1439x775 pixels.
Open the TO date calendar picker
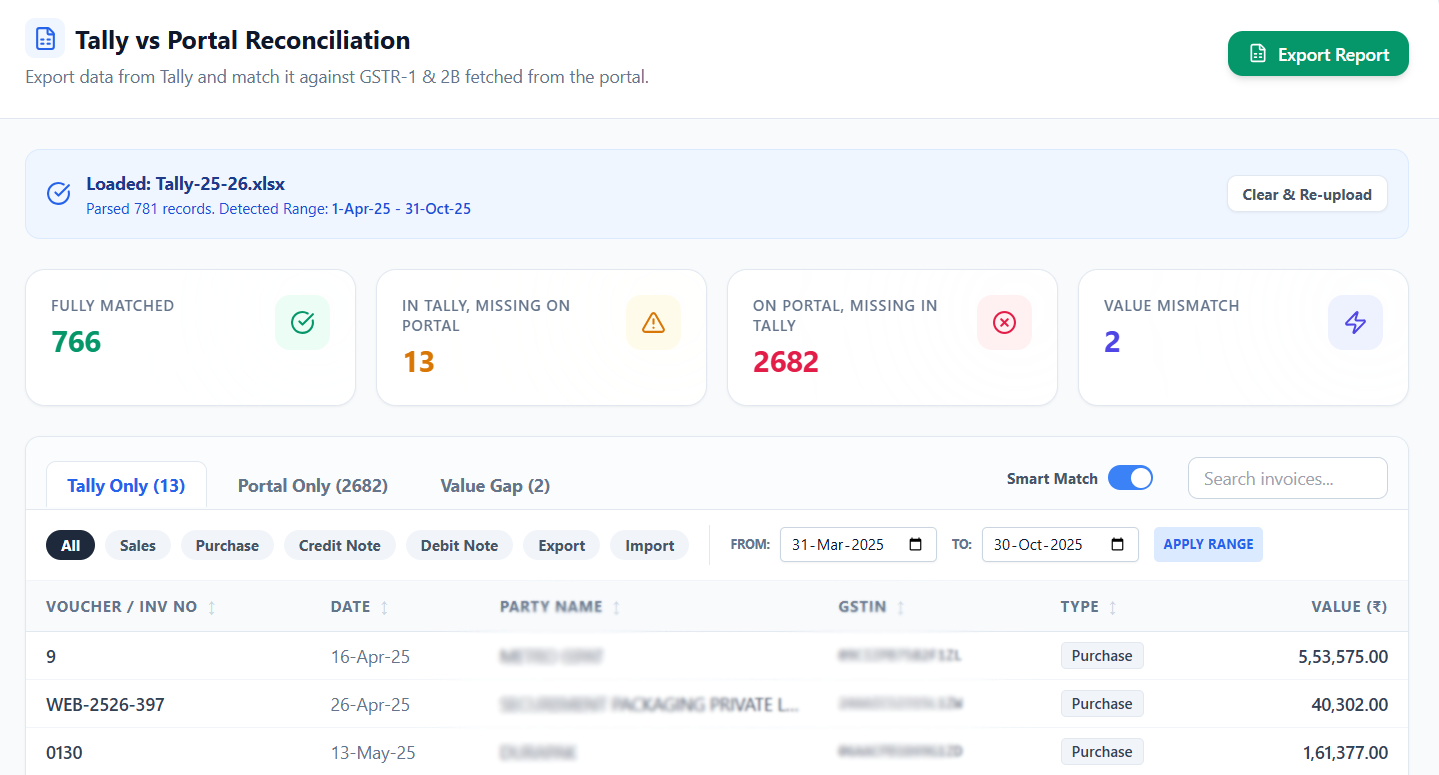[1117, 545]
